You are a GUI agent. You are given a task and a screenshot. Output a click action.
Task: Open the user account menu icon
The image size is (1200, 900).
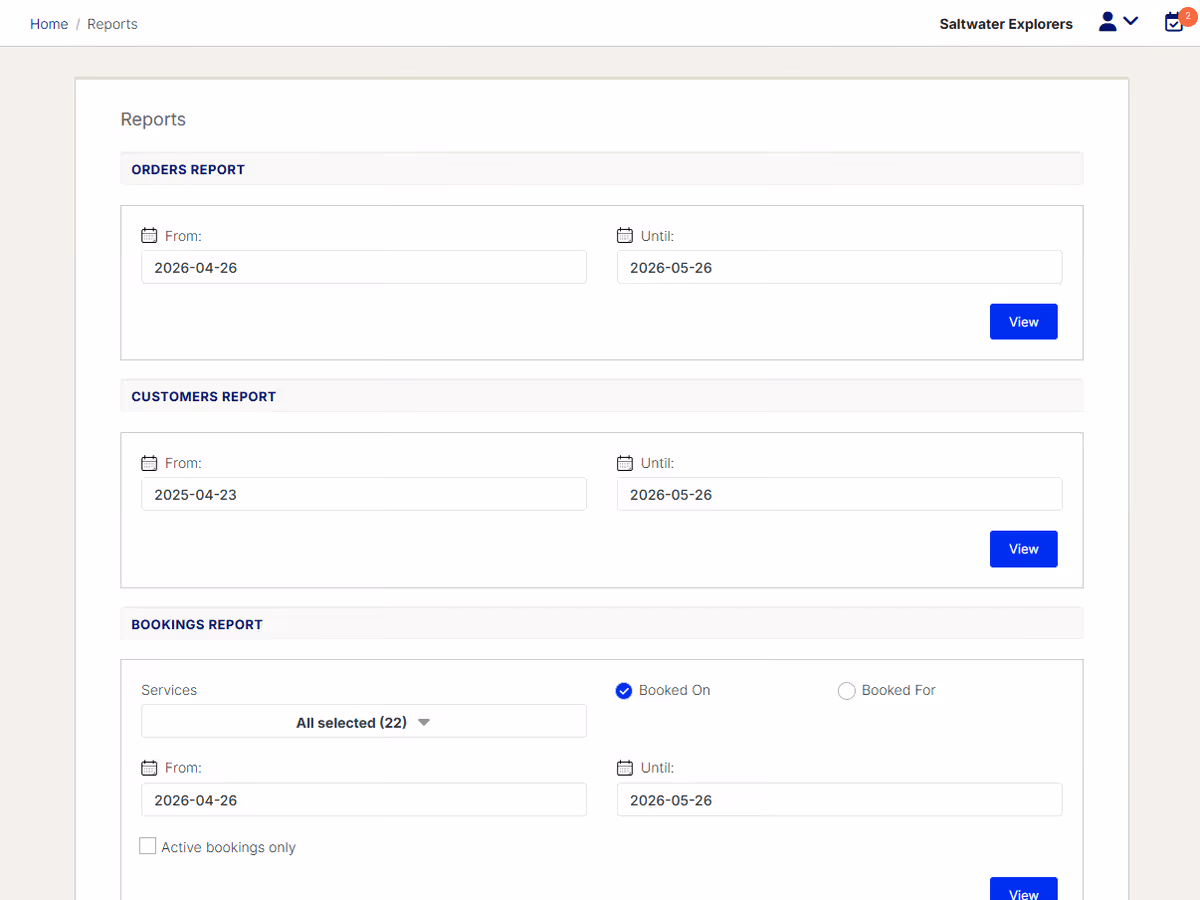coord(1118,22)
